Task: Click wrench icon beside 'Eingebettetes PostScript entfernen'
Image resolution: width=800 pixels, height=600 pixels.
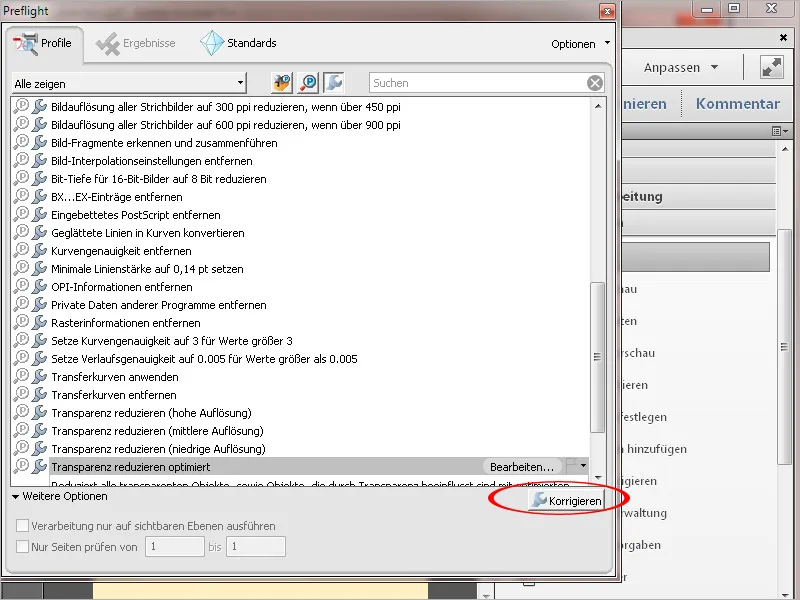Action: point(39,215)
